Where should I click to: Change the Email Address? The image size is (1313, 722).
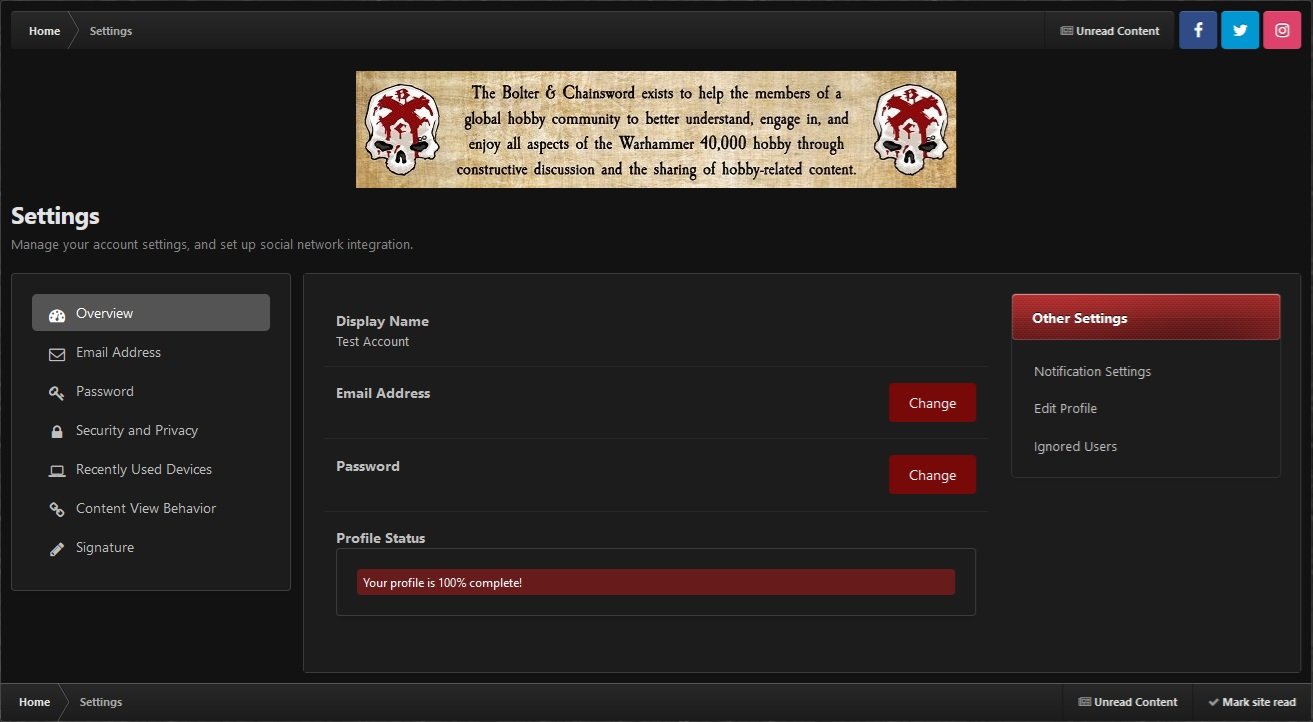click(x=932, y=403)
